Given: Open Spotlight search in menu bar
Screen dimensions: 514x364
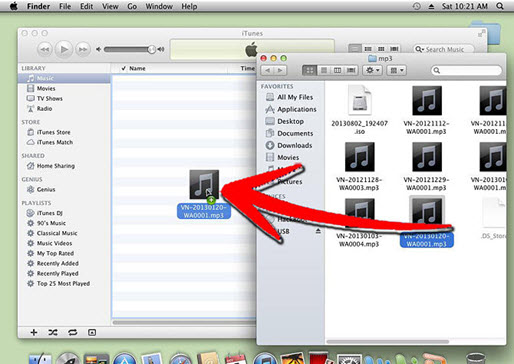Looking at the screenshot, I should [x=500, y=6].
